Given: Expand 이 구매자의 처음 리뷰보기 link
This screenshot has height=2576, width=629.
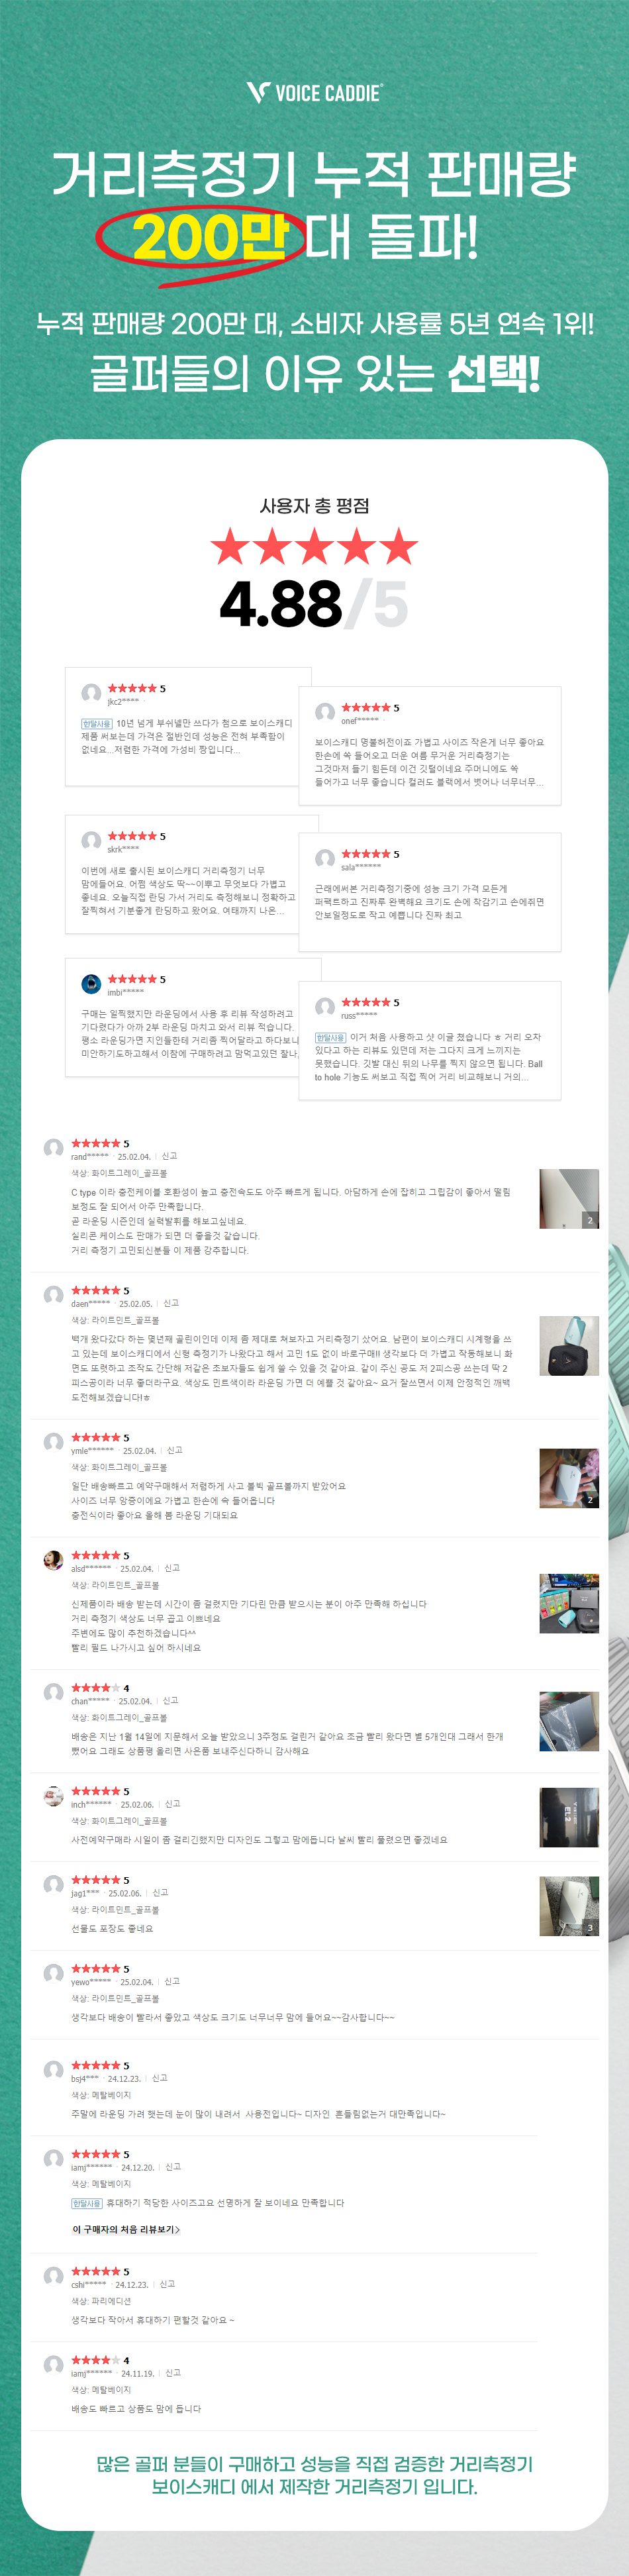Looking at the screenshot, I should tap(126, 2229).
